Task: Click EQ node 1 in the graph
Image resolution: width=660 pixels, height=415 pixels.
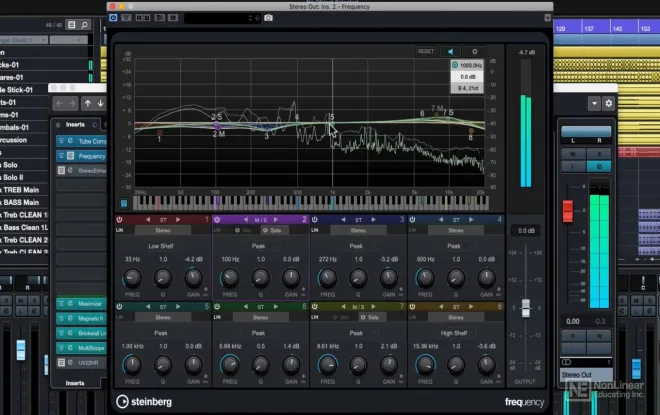Action: click(x=160, y=133)
